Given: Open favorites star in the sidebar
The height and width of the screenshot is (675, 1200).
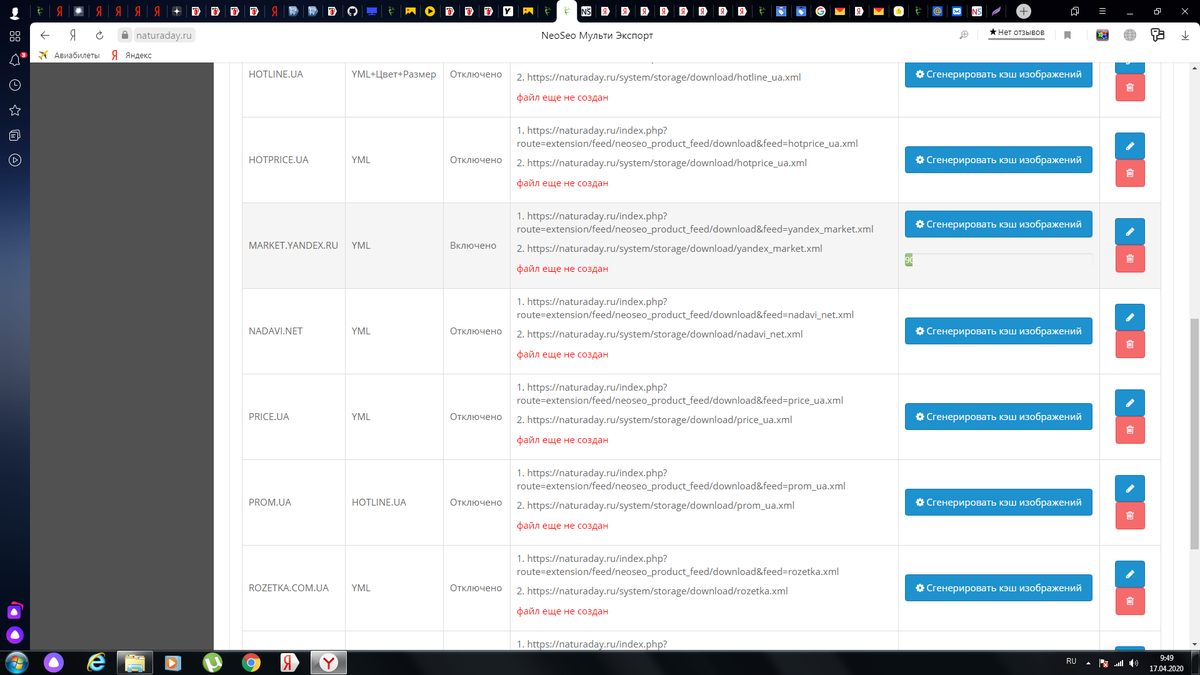Looking at the screenshot, I should tap(15, 110).
